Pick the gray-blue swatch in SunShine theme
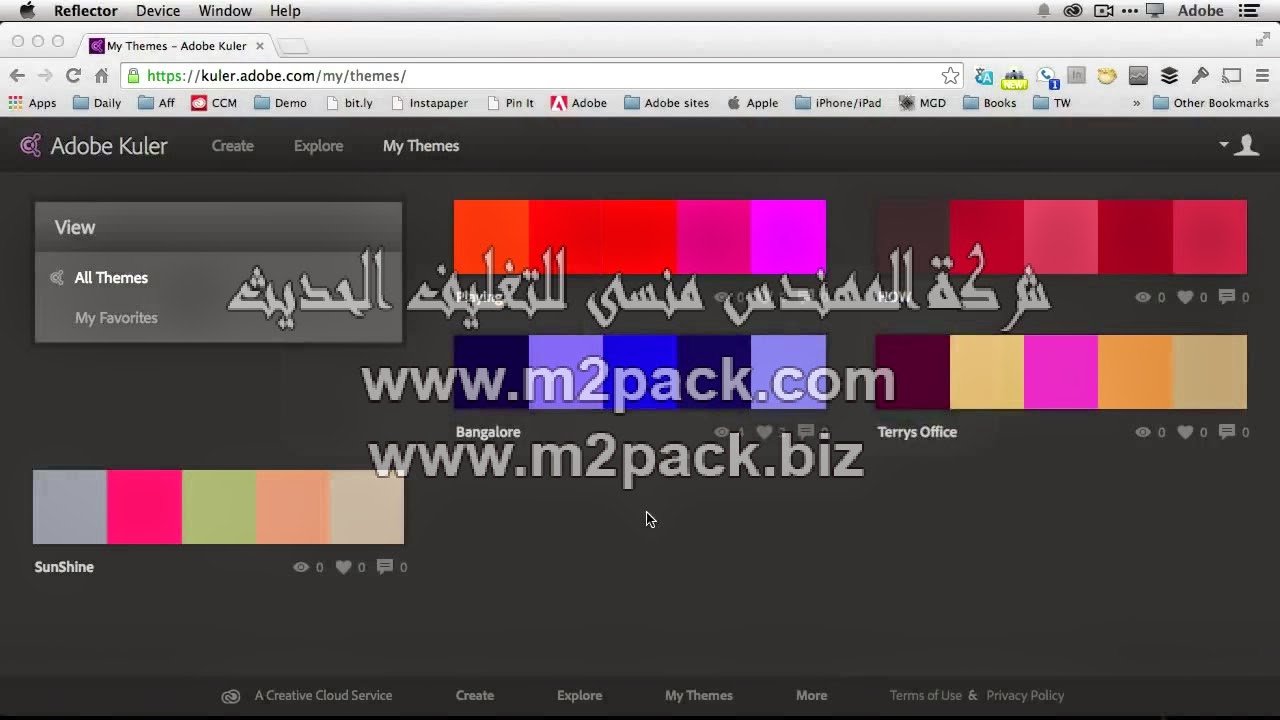 [x=70, y=507]
